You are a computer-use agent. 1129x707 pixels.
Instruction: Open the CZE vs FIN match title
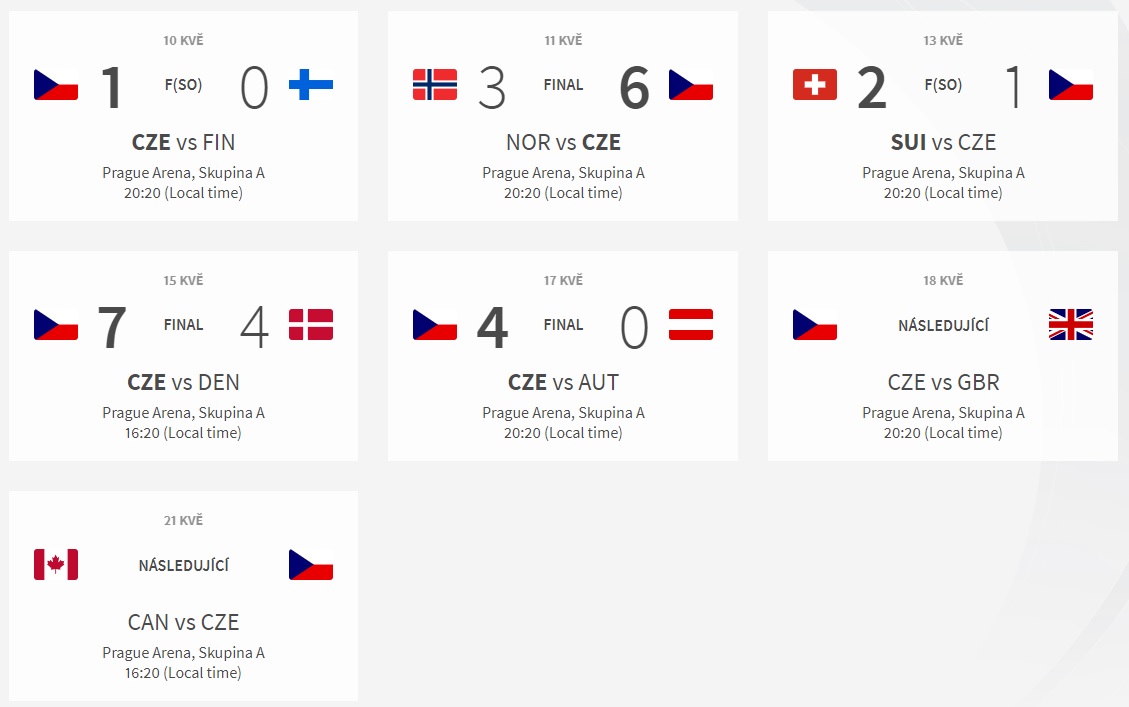tap(184, 143)
